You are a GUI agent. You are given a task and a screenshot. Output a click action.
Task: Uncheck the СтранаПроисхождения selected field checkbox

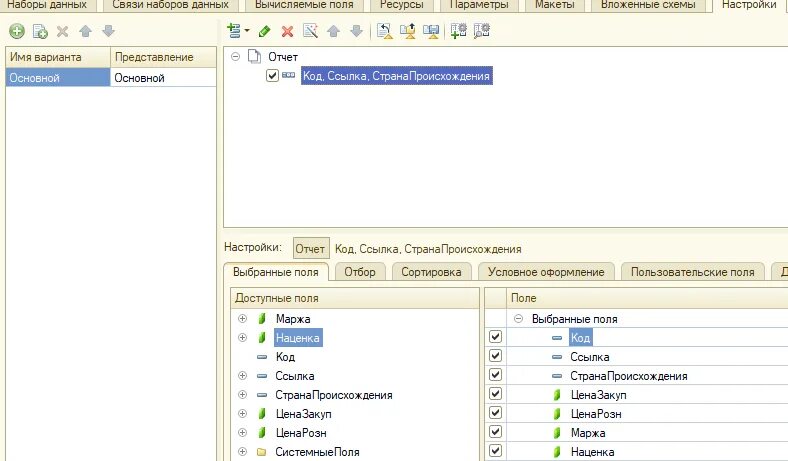[496, 375]
